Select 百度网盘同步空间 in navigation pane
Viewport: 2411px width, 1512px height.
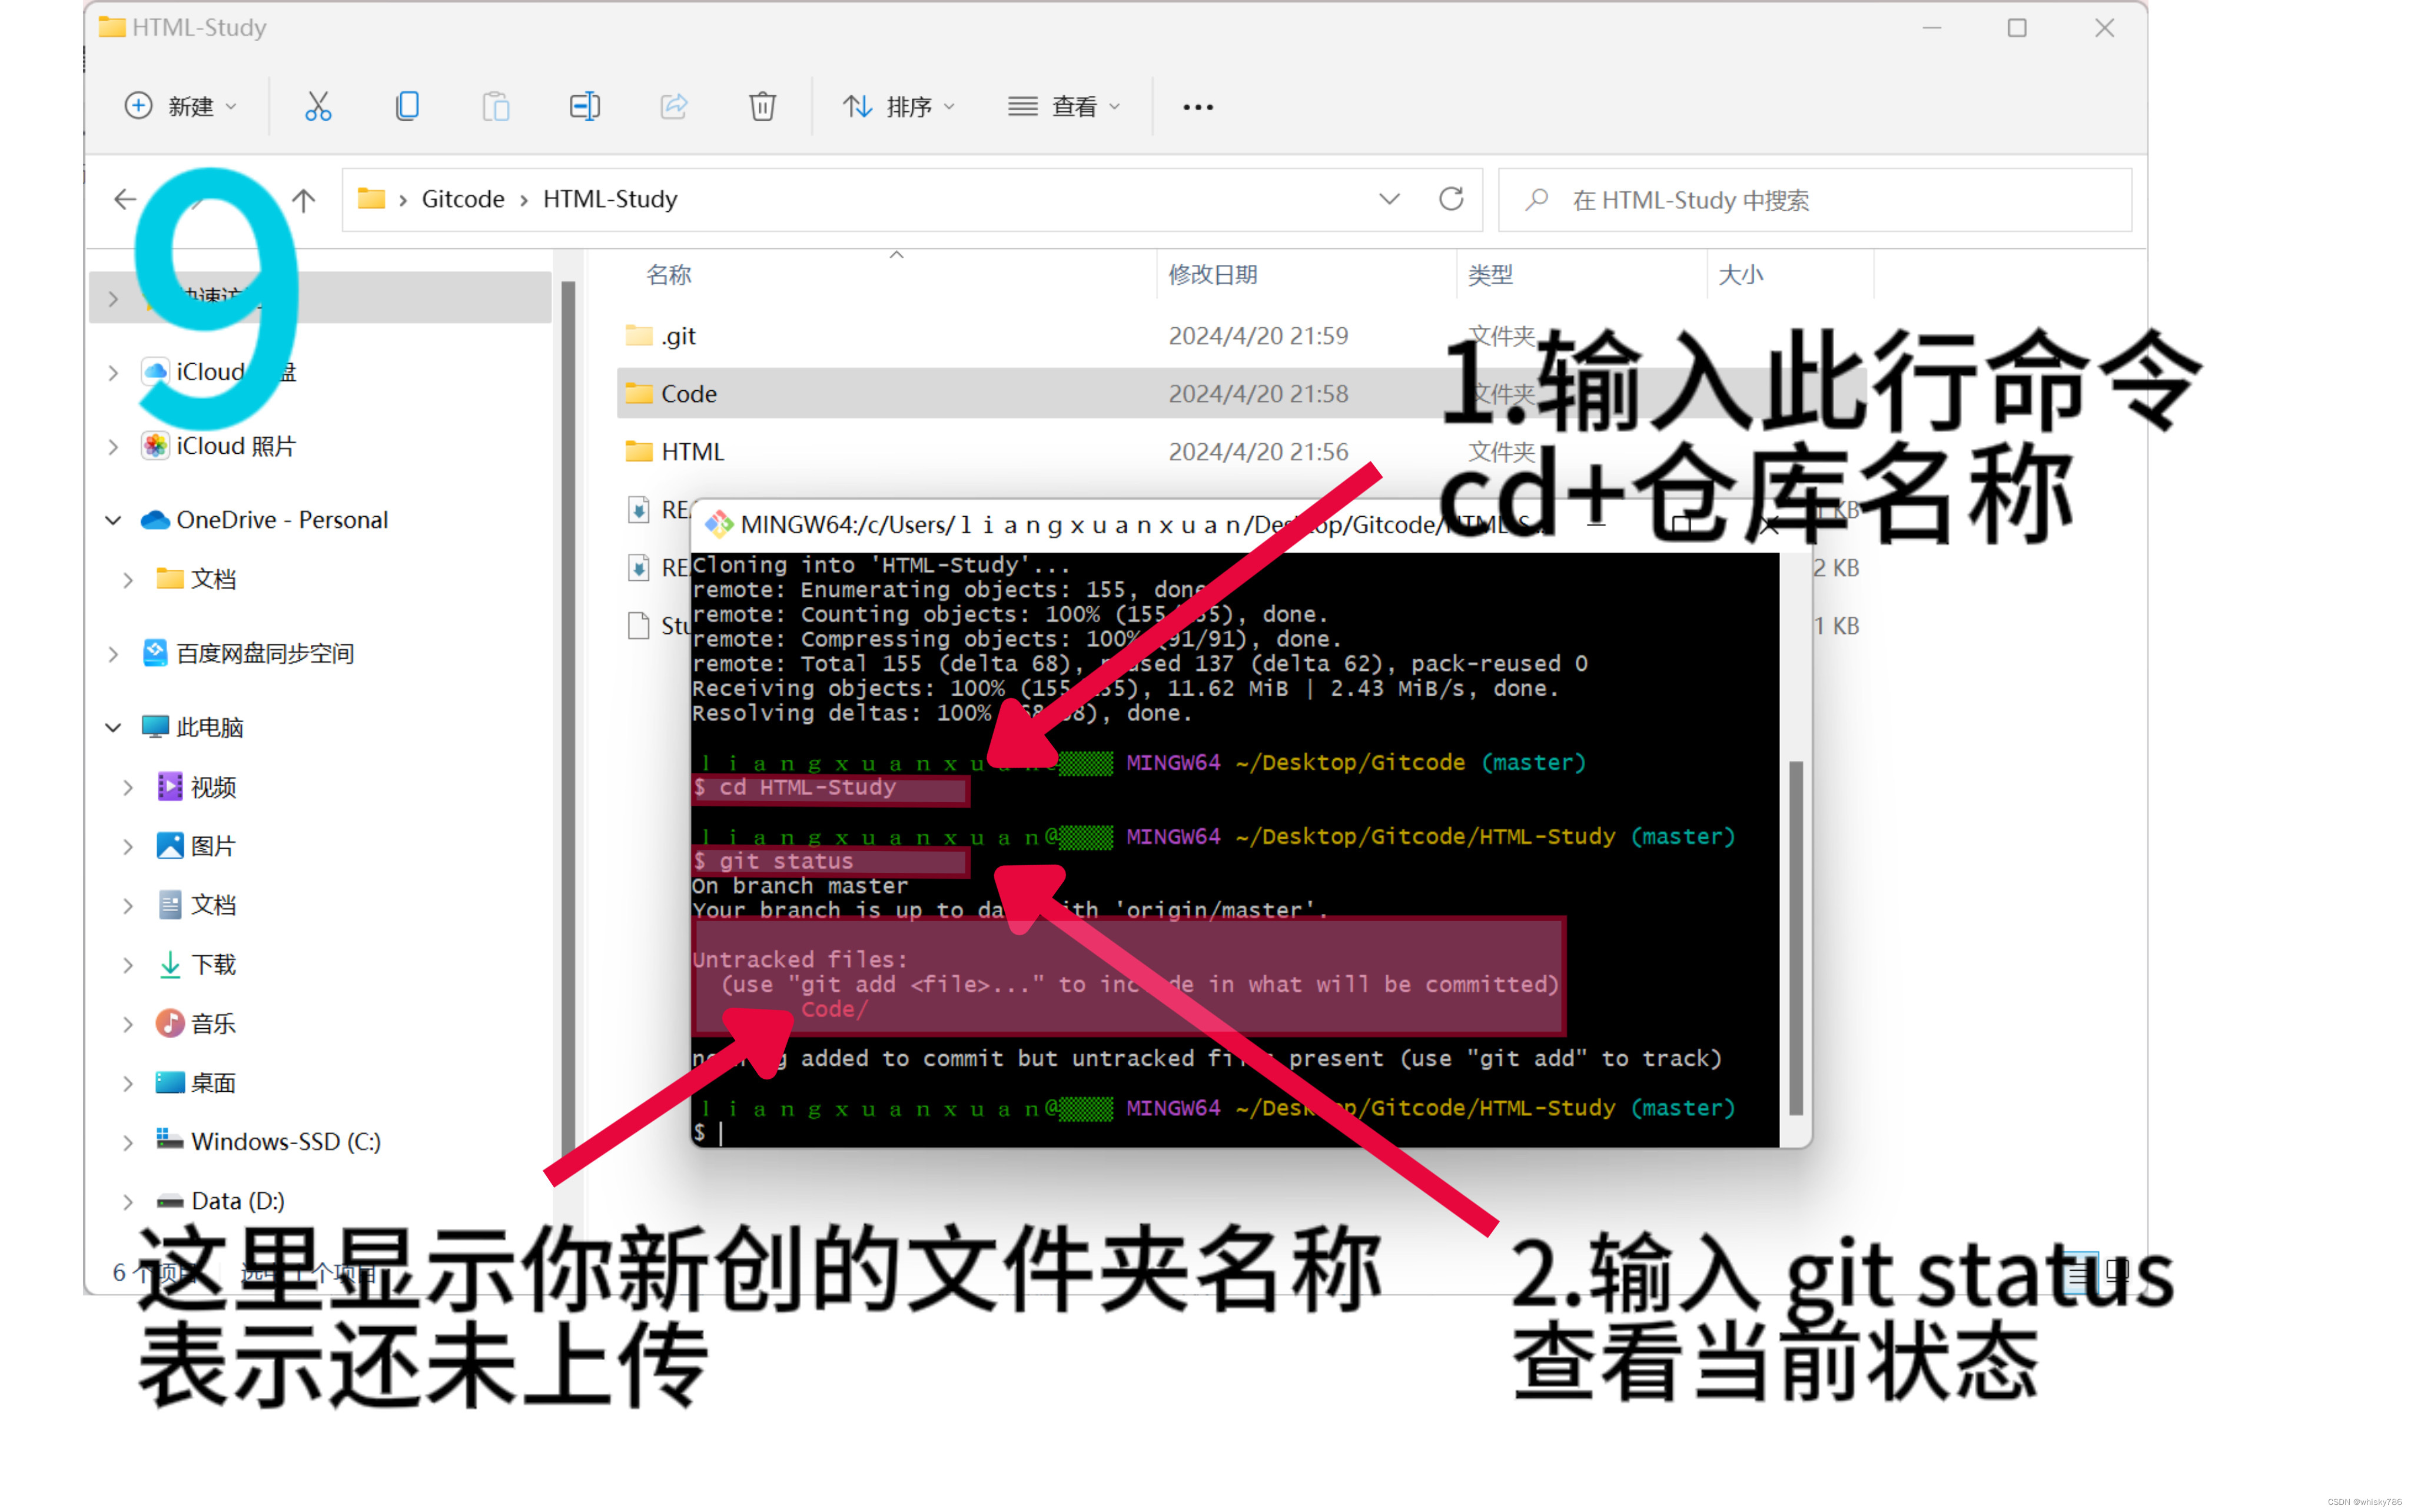(264, 653)
